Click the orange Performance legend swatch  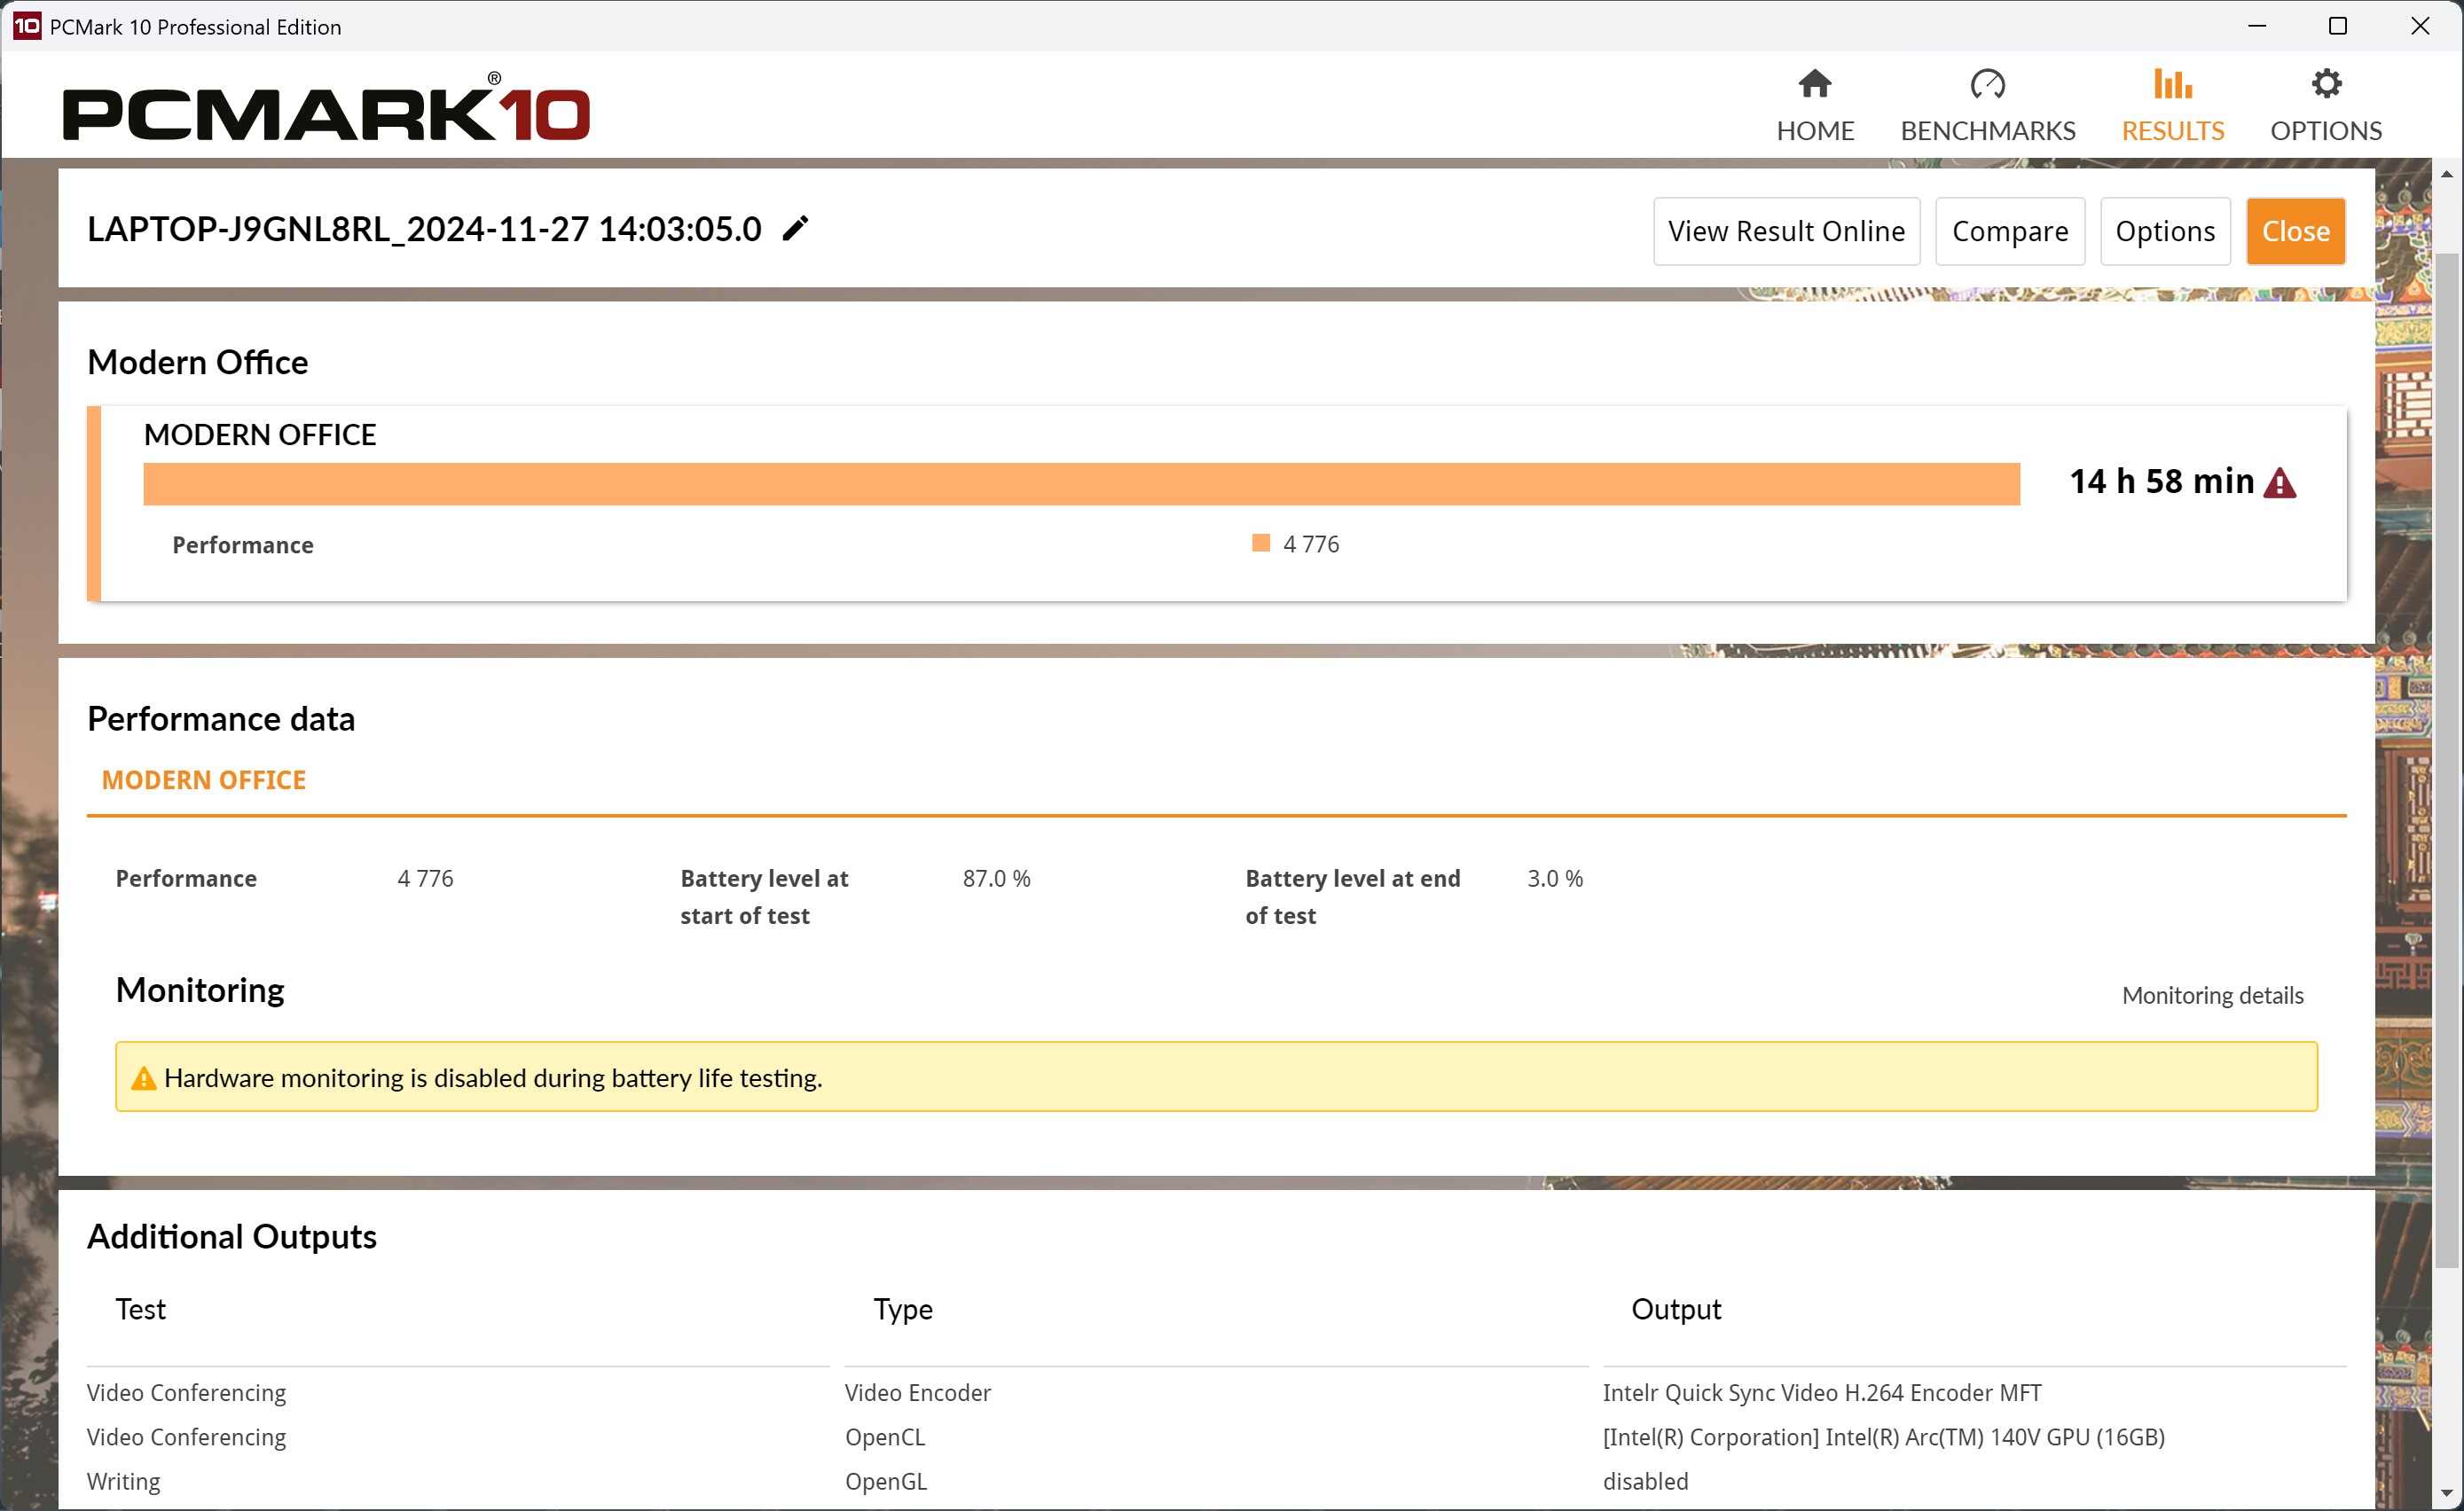click(1261, 543)
